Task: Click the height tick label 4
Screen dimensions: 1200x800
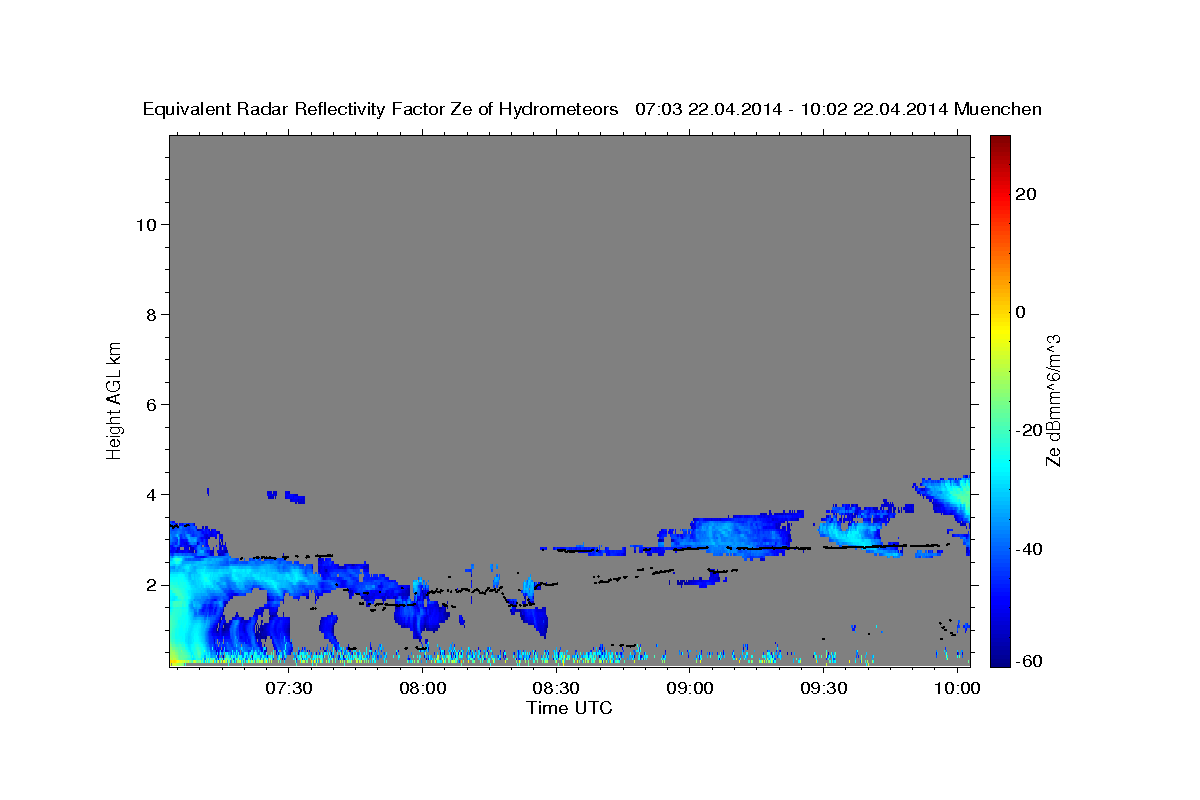Action: click(152, 494)
